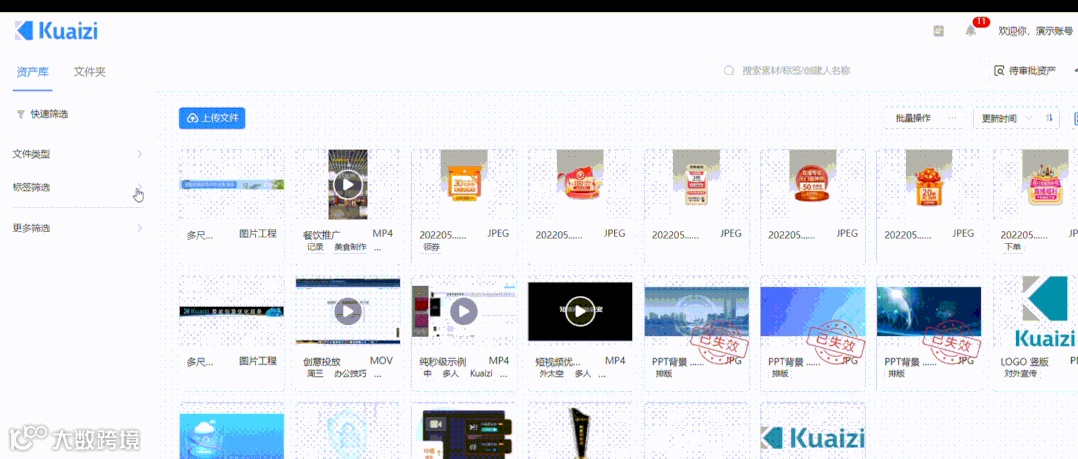This screenshot has width=1078, height=459.
Task: Click the 待审批资产 review icon
Action: pyautogui.click(x=1000, y=71)
